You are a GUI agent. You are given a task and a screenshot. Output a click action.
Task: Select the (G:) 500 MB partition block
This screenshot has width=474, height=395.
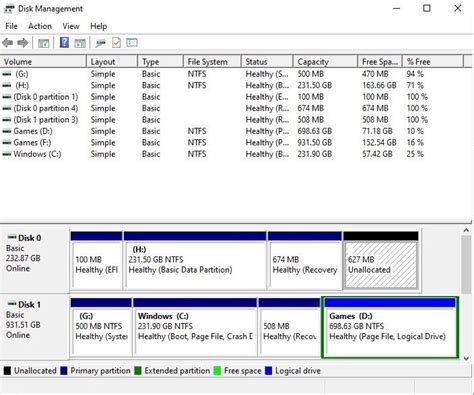pyautogui.click(x=101, y=327)
